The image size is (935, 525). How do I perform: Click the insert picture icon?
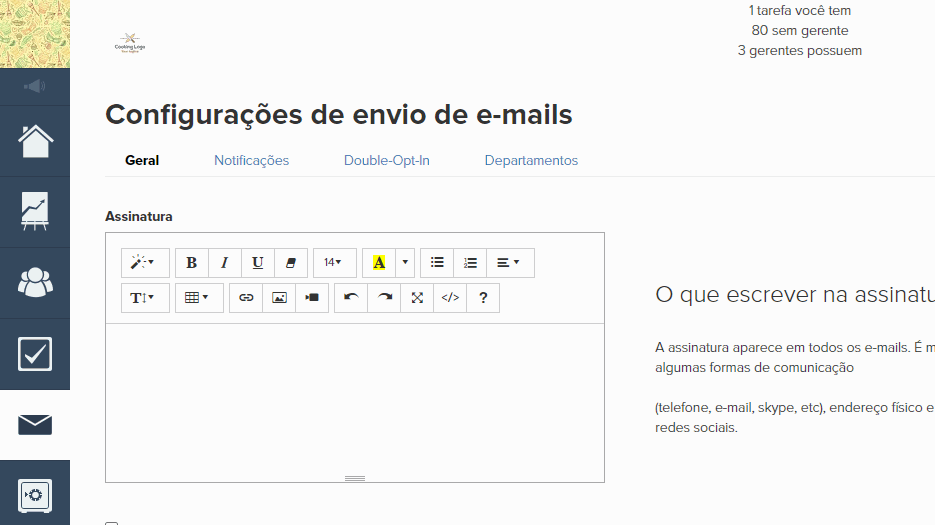tap(279, 298)
